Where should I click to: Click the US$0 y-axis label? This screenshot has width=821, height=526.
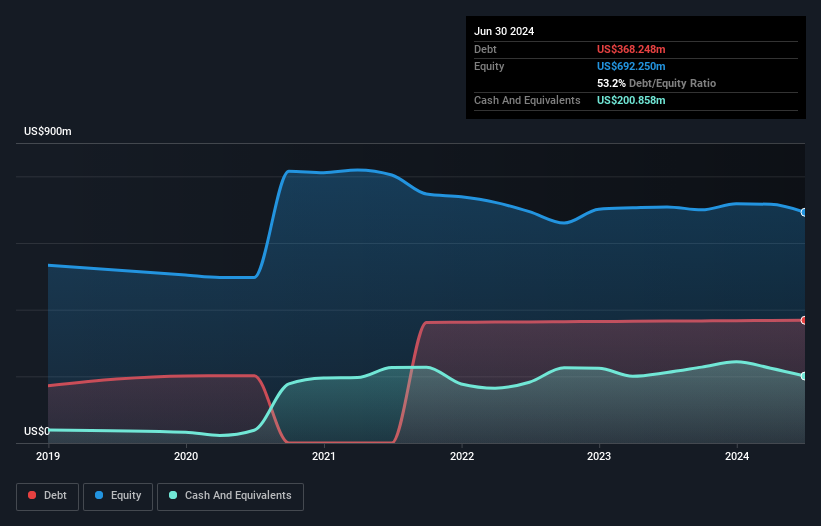(37, 431)
